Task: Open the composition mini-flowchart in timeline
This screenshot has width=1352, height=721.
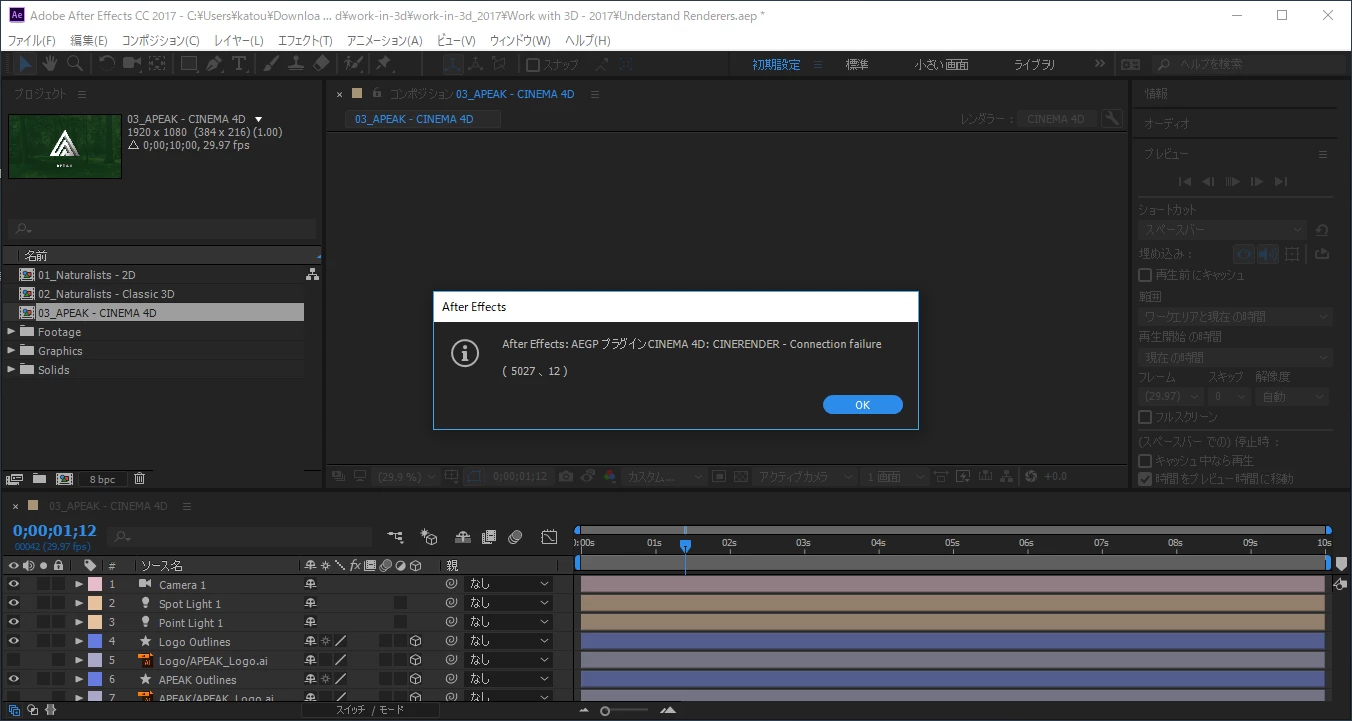Action: [x=396, y=537]
